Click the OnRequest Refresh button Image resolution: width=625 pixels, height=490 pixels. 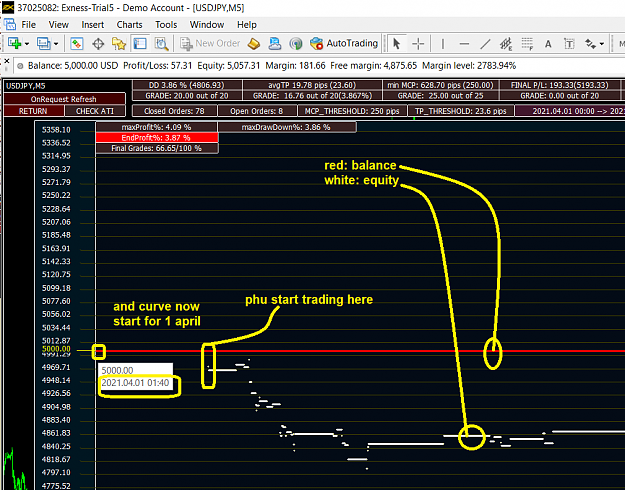pos(64,99)
